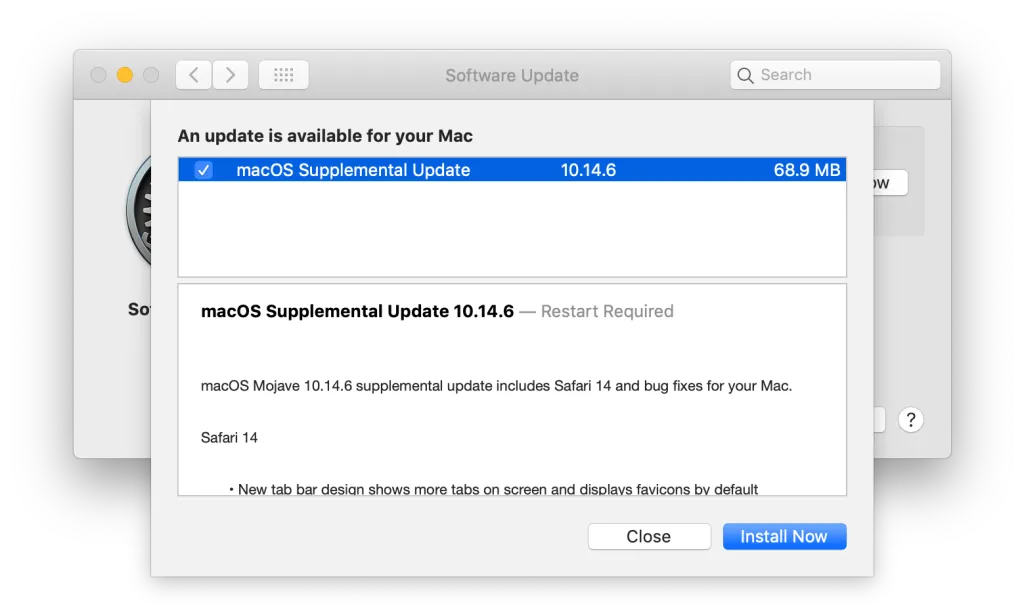Image resolution: width=1024 pixels, height=612 pixels.
Task: Focus the Search input field
Action: [x=845, y=75]
